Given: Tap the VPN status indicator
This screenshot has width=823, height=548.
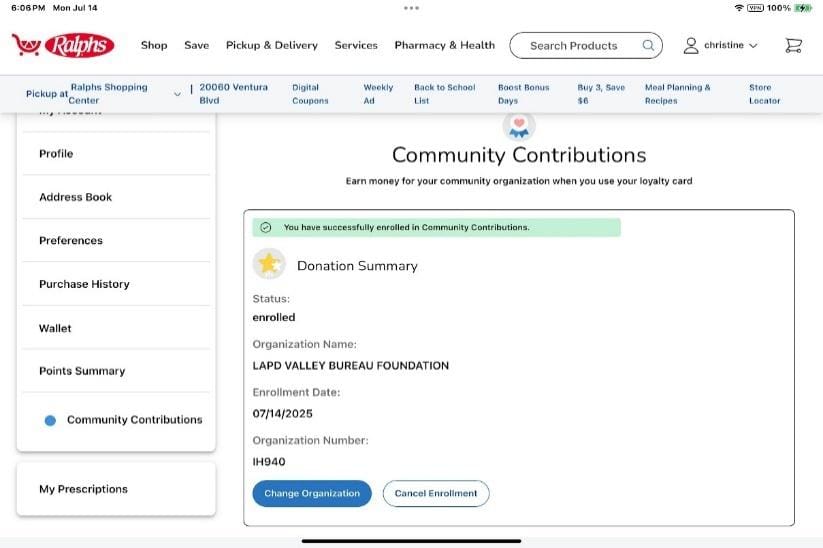Looking at the screenshot, I should click(x=755, y=8).
